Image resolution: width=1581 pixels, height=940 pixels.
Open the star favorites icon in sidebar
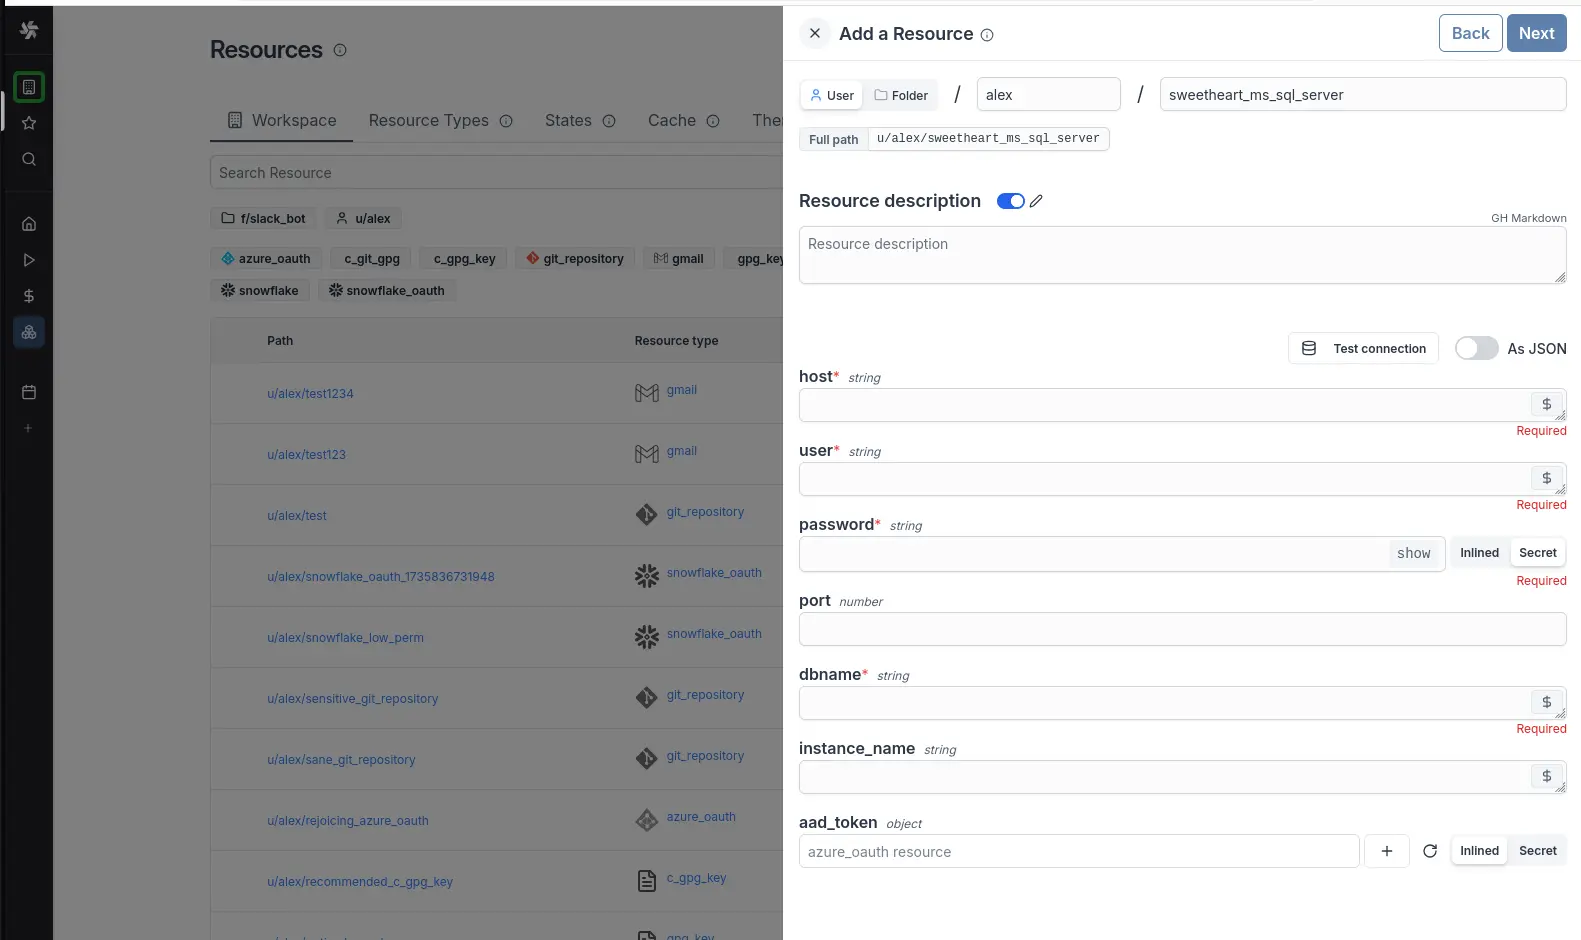click(29, 123)
